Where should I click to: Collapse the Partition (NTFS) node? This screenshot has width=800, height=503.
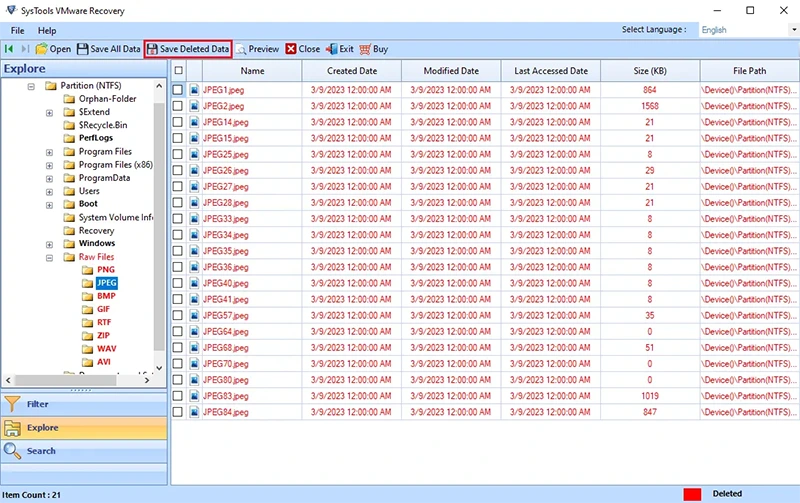31,86
